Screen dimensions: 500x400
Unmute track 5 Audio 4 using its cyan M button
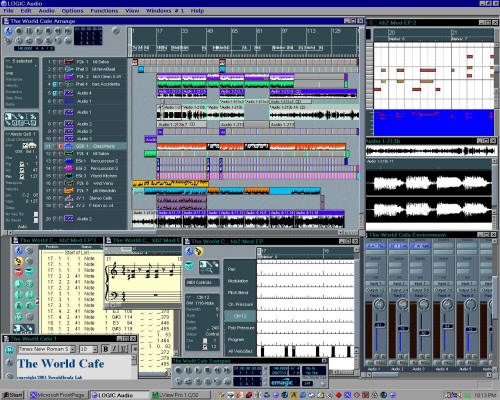[x=55, y=93]
